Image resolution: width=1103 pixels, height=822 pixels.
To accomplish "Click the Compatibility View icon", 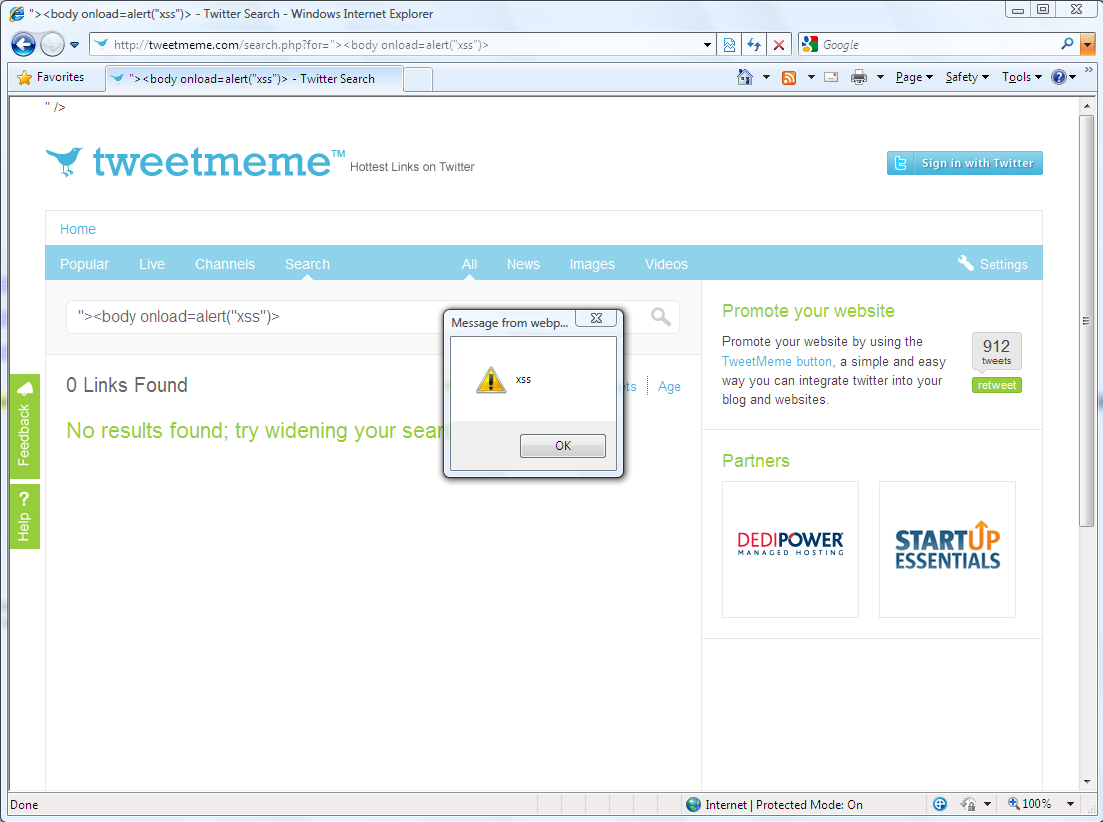I will click(x=729, y=45).
